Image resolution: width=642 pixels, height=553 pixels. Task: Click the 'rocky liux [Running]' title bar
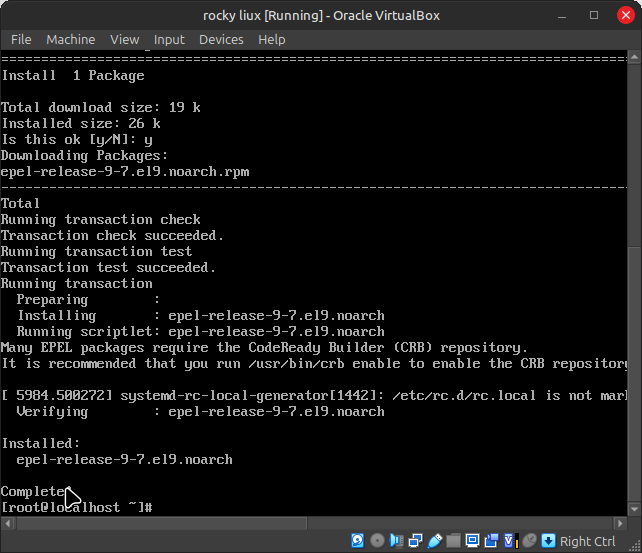coord(321,15)
